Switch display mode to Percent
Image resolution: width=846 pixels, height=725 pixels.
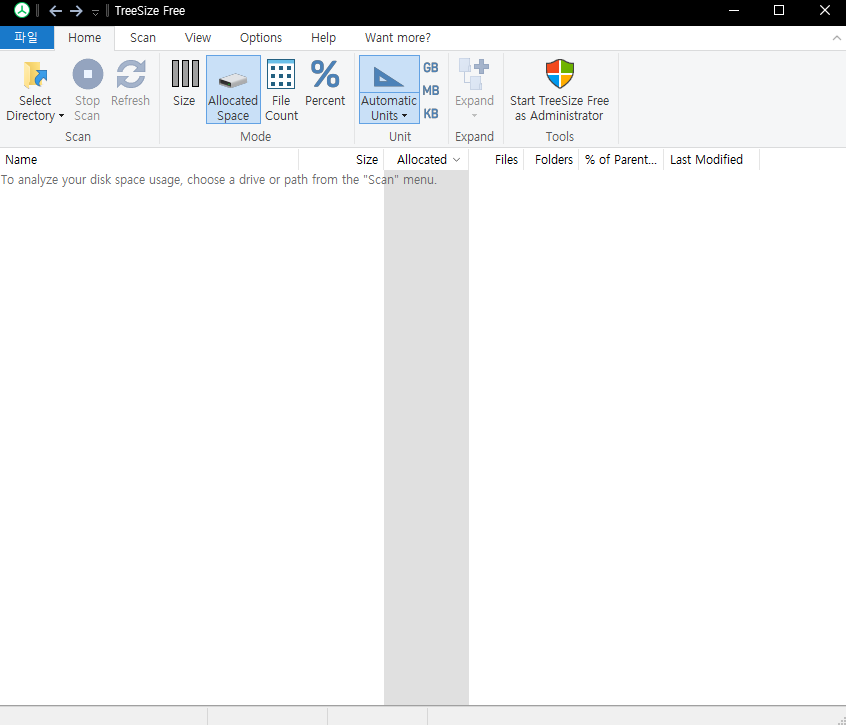coord(325,83)
